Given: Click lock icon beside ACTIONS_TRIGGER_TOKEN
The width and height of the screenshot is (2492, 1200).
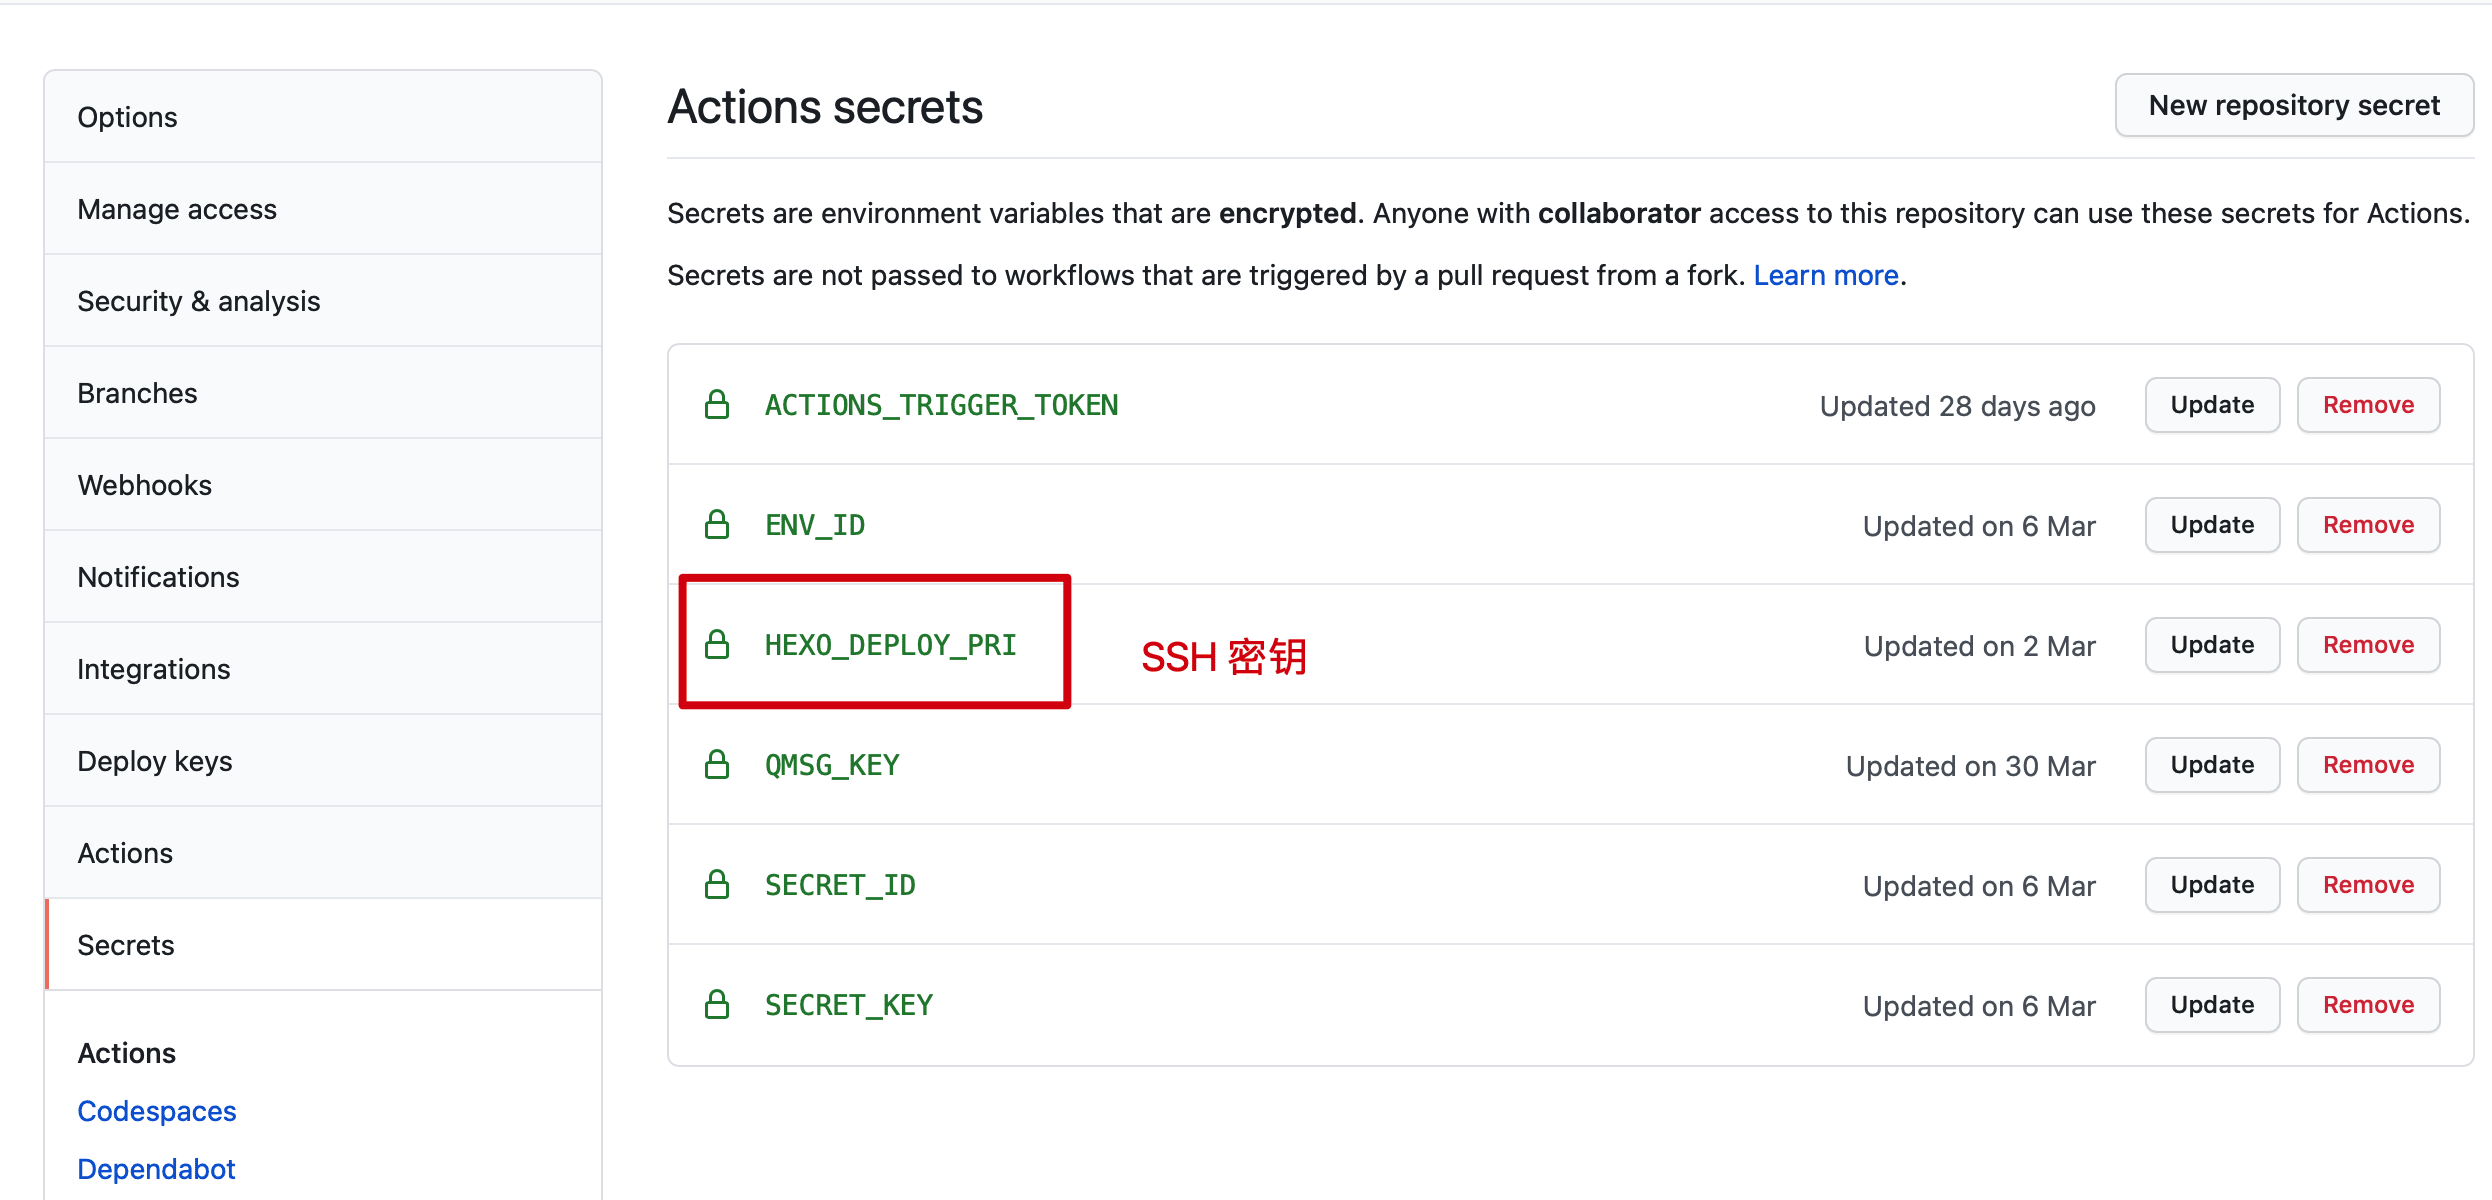Looking at the screenshot, I should point(717,405).
